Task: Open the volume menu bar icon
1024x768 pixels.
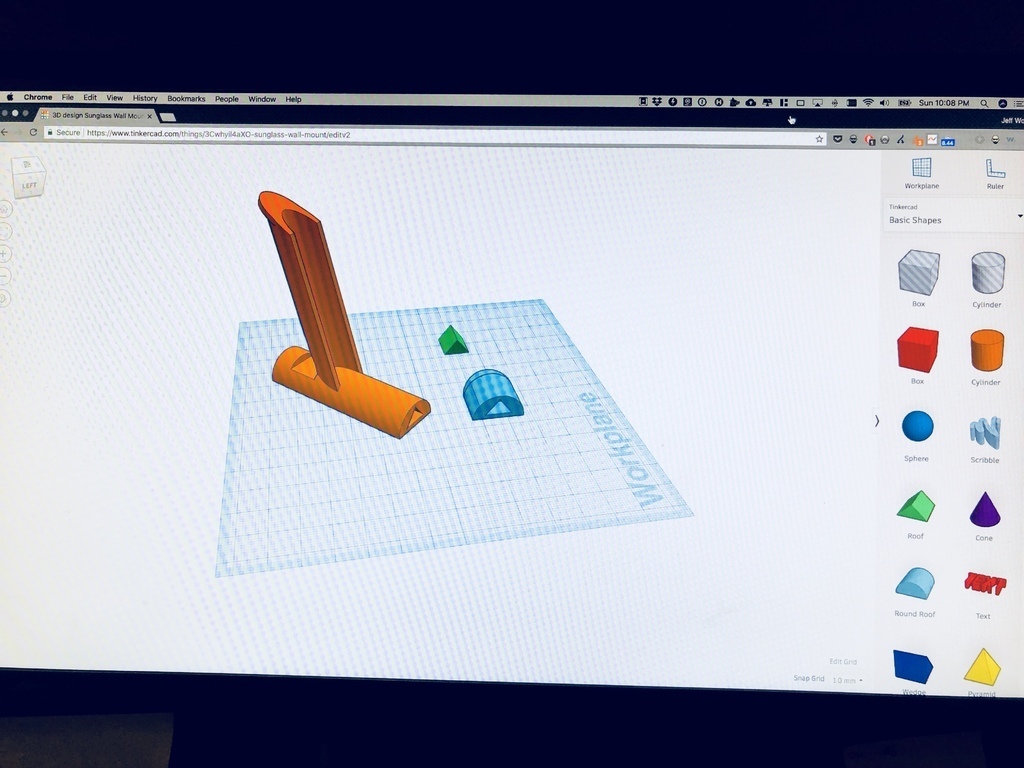Action: coord(884,103)
